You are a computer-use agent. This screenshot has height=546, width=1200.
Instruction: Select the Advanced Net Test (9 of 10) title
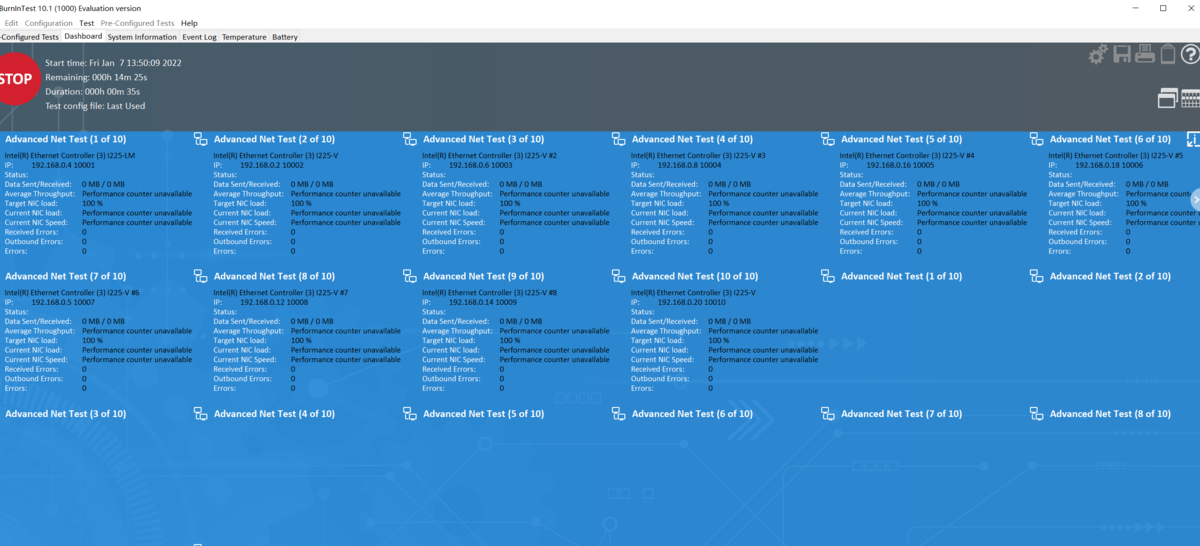483,276
